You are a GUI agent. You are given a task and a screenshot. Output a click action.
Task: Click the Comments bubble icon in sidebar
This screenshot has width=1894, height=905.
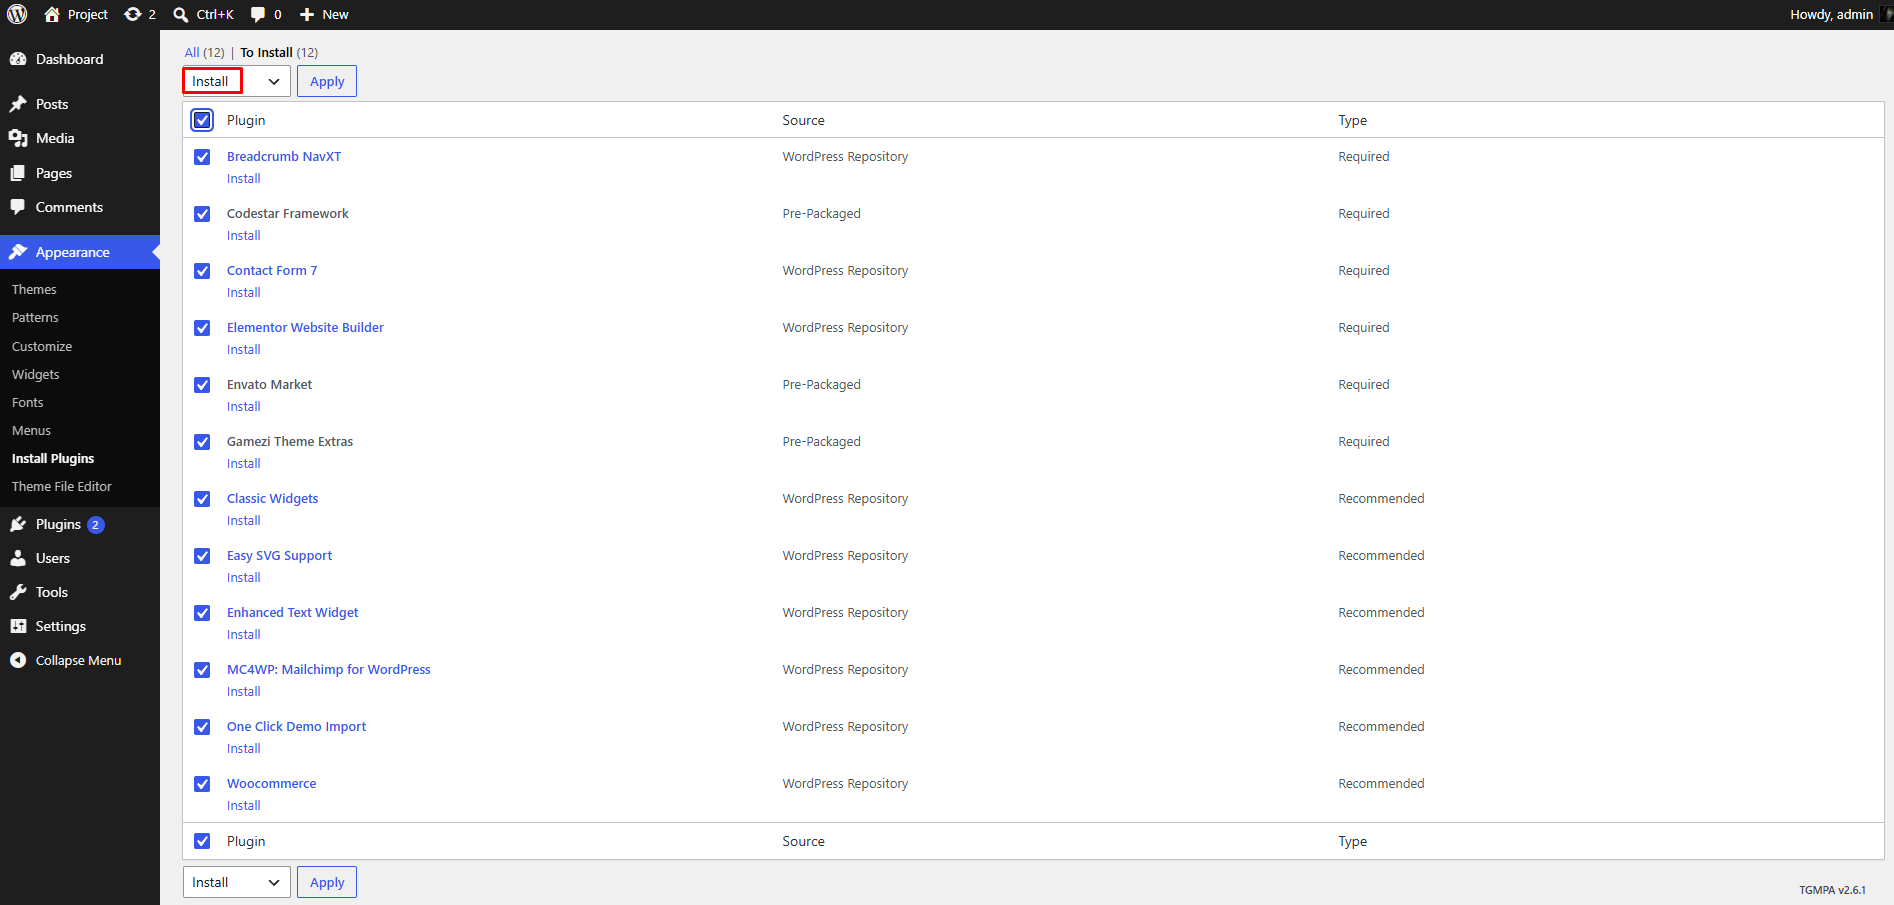[x=18, y=207]
